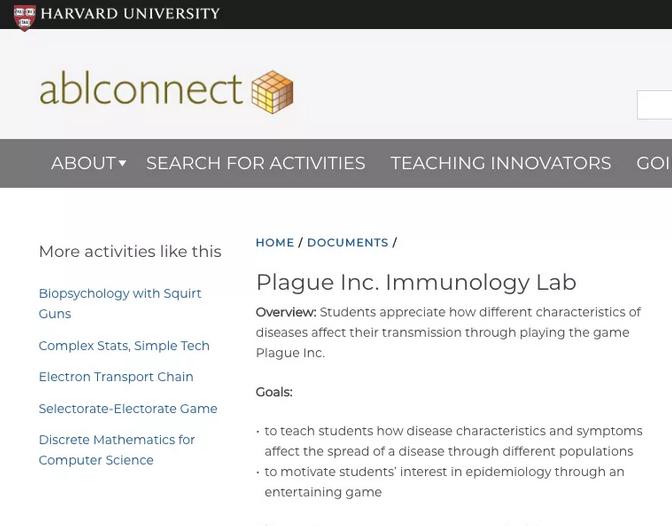Open the Harvard University wordmark link
This screenshot has height=526, width=672.
(x=130, y=14)
